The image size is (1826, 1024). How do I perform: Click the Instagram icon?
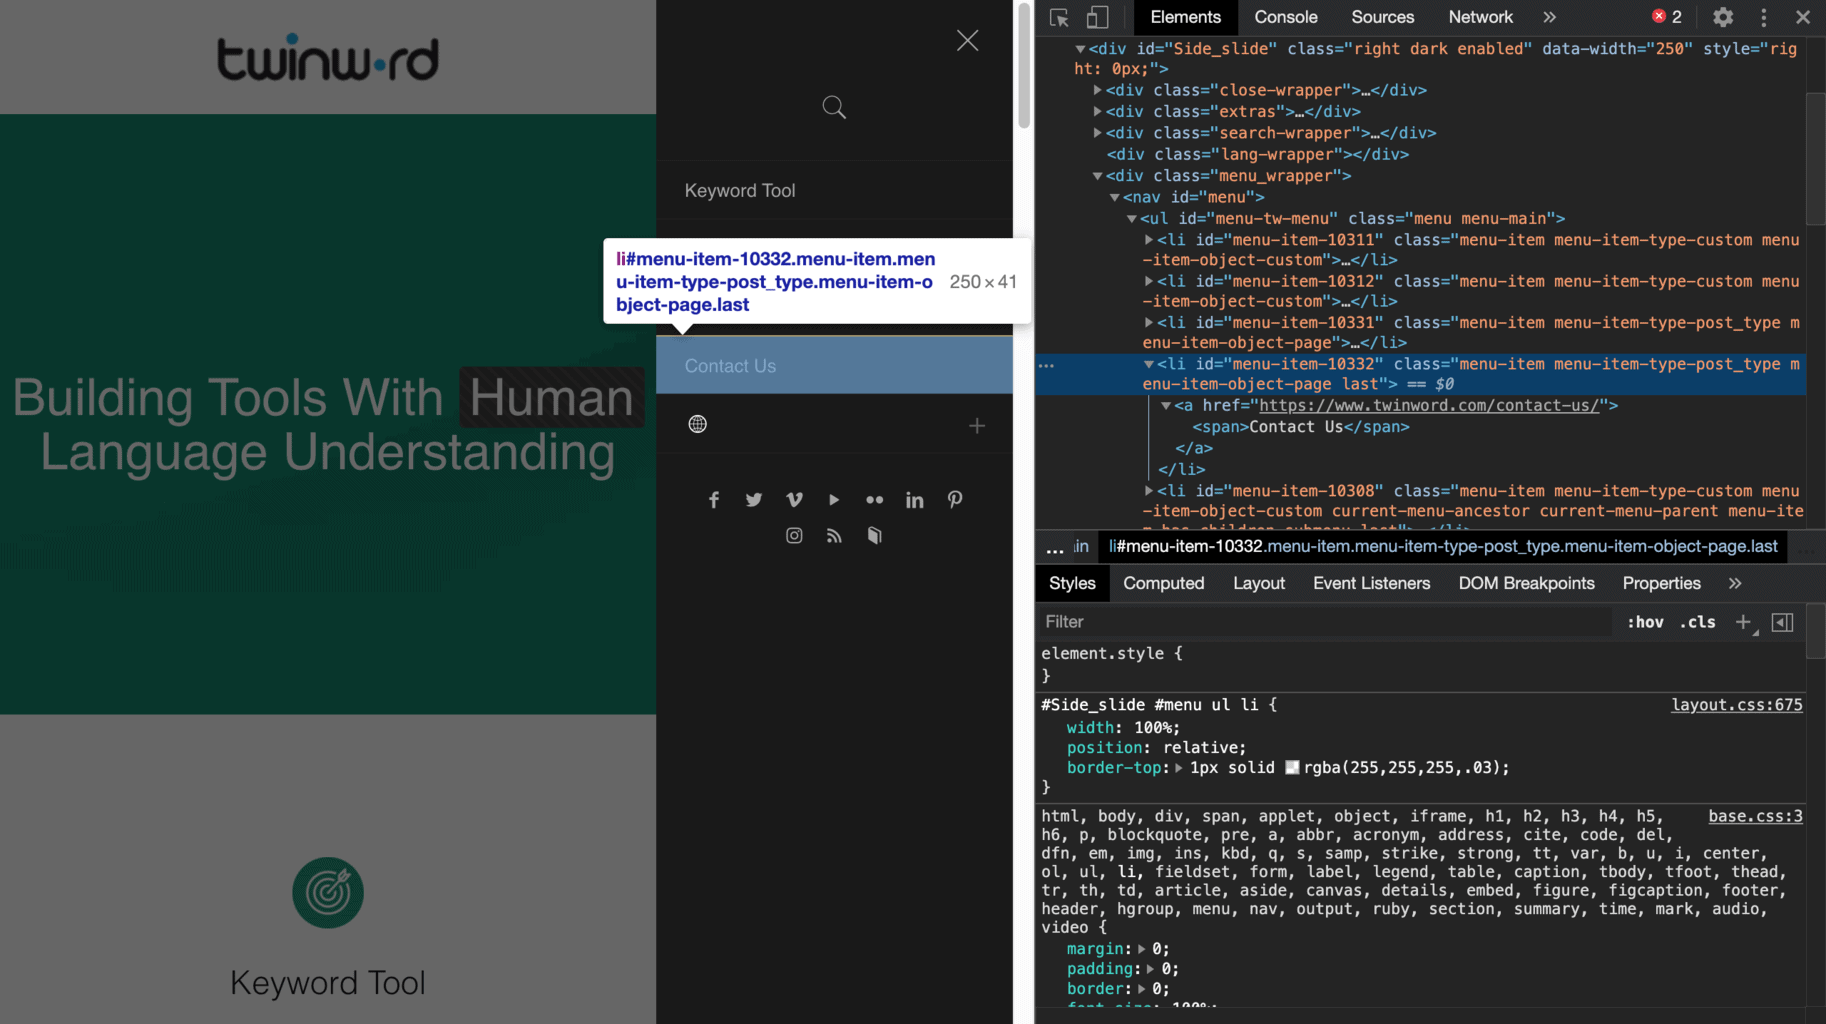(x=793, y=535)
